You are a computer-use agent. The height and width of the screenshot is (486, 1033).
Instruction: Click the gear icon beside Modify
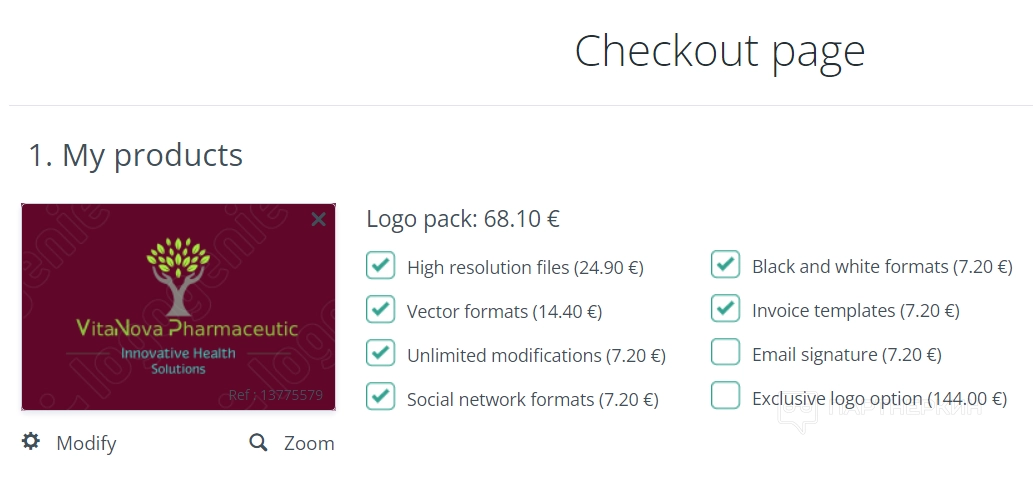(31, 442)
